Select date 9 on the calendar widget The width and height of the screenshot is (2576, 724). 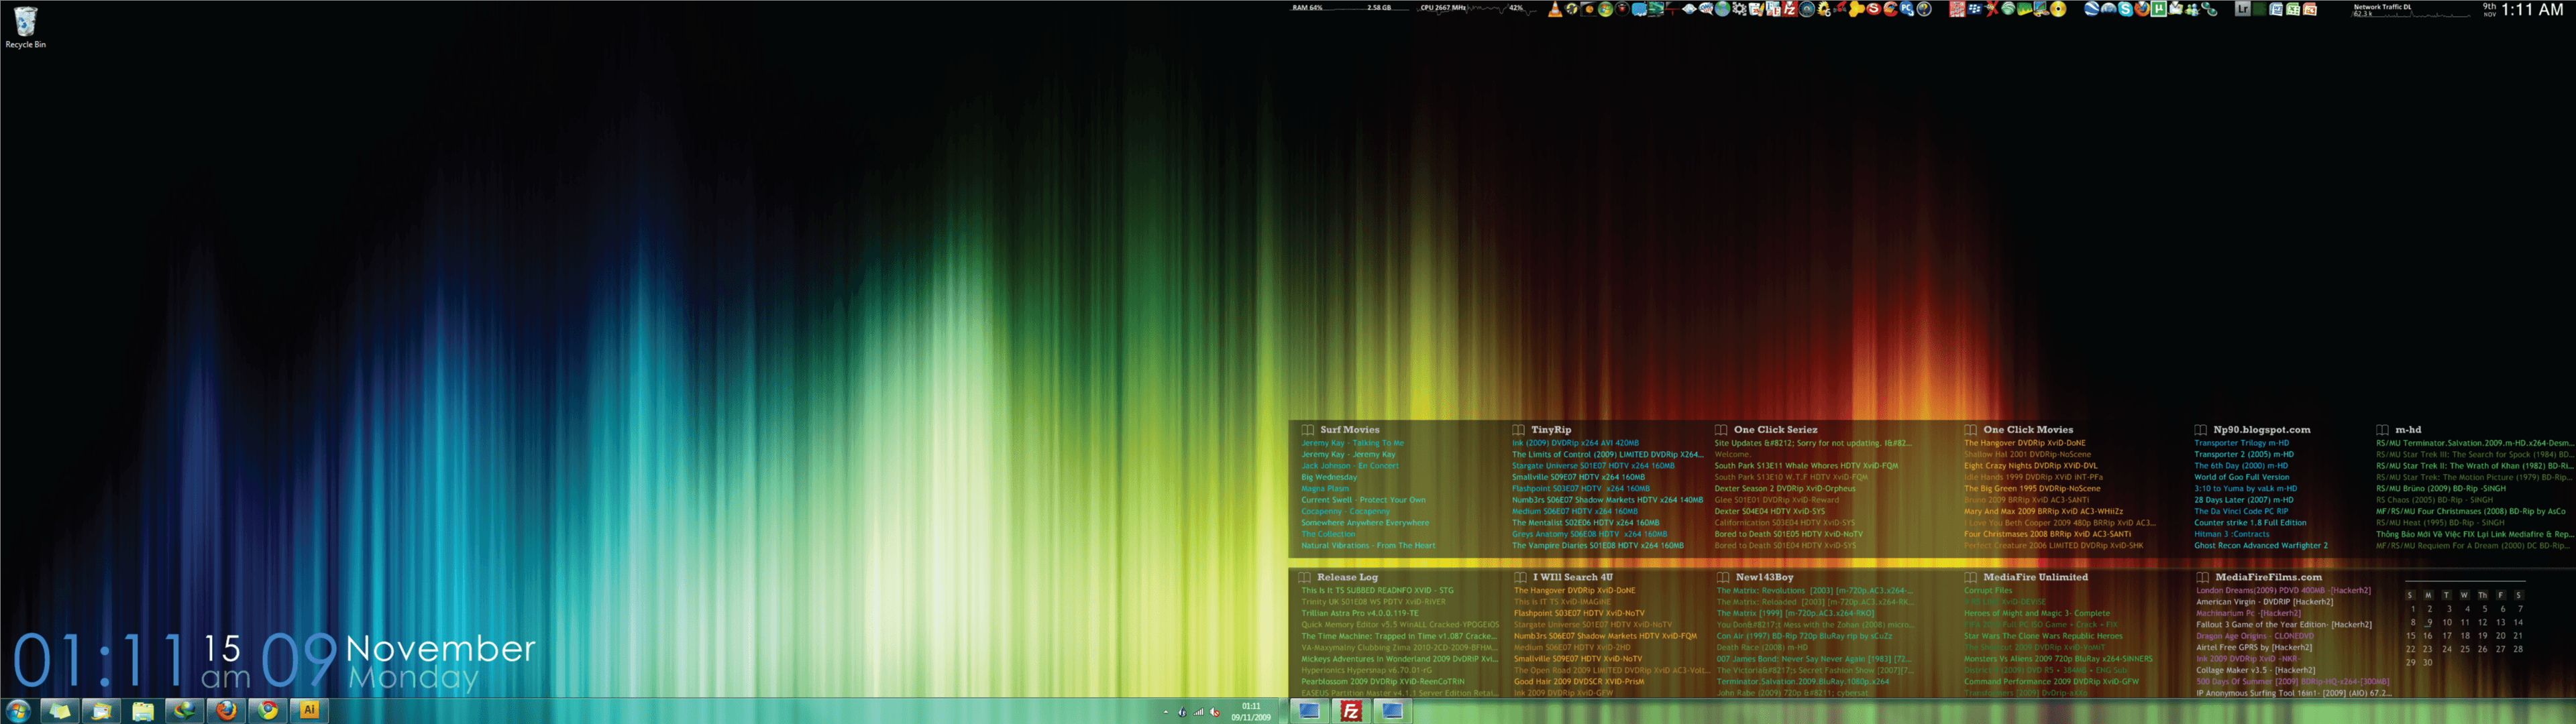point(2430,623)
